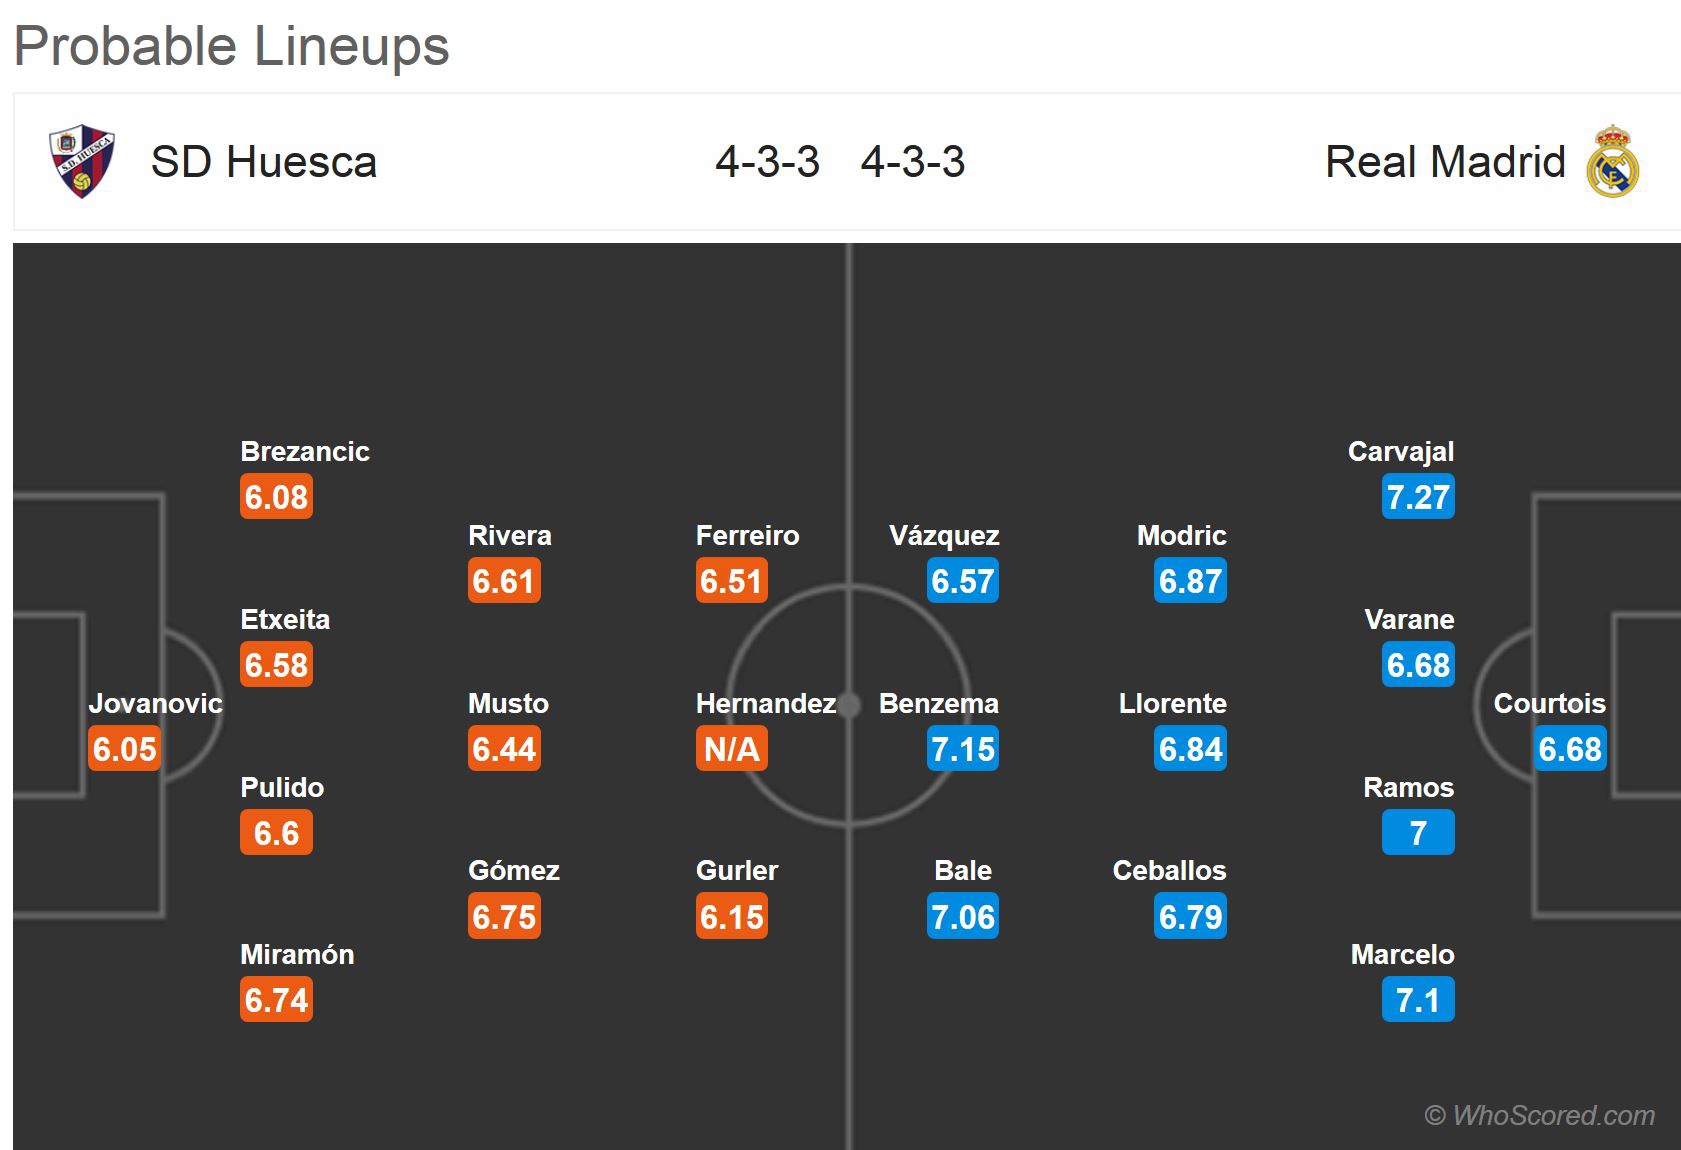This screenshot has width=1681, height=1150.
Task: Select player name Brezancic
Action: tap(305, 451)
